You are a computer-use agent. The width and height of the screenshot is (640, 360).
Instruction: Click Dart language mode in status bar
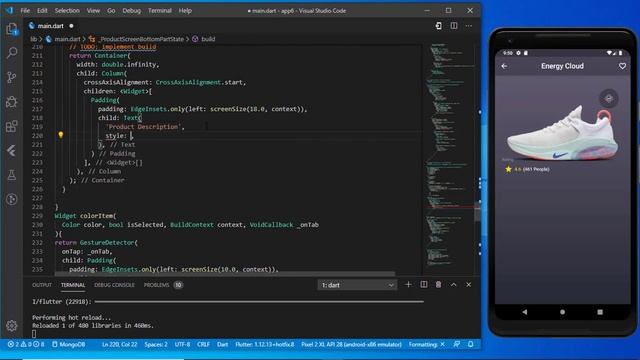pyautogui.click(x=222, y=344)
